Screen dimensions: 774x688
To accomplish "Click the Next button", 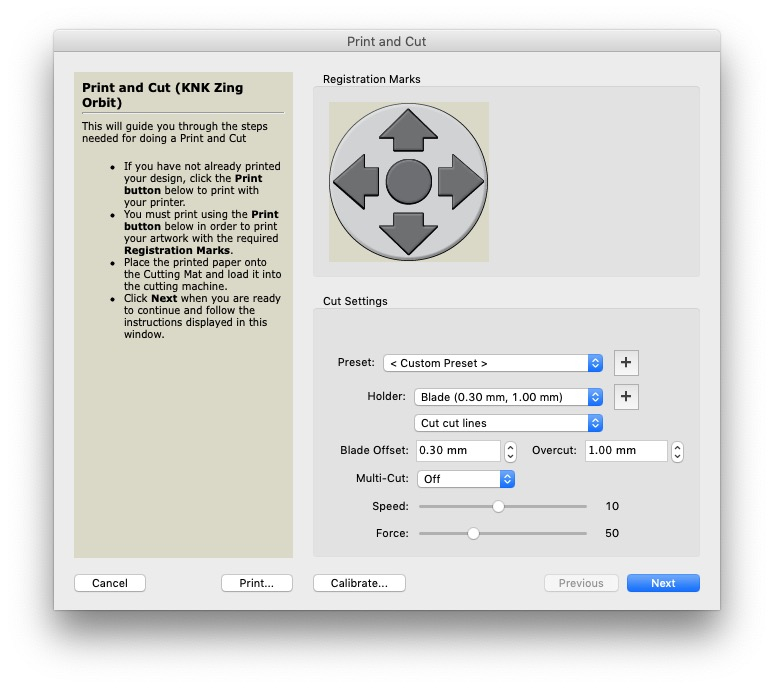I will [663, 583].
